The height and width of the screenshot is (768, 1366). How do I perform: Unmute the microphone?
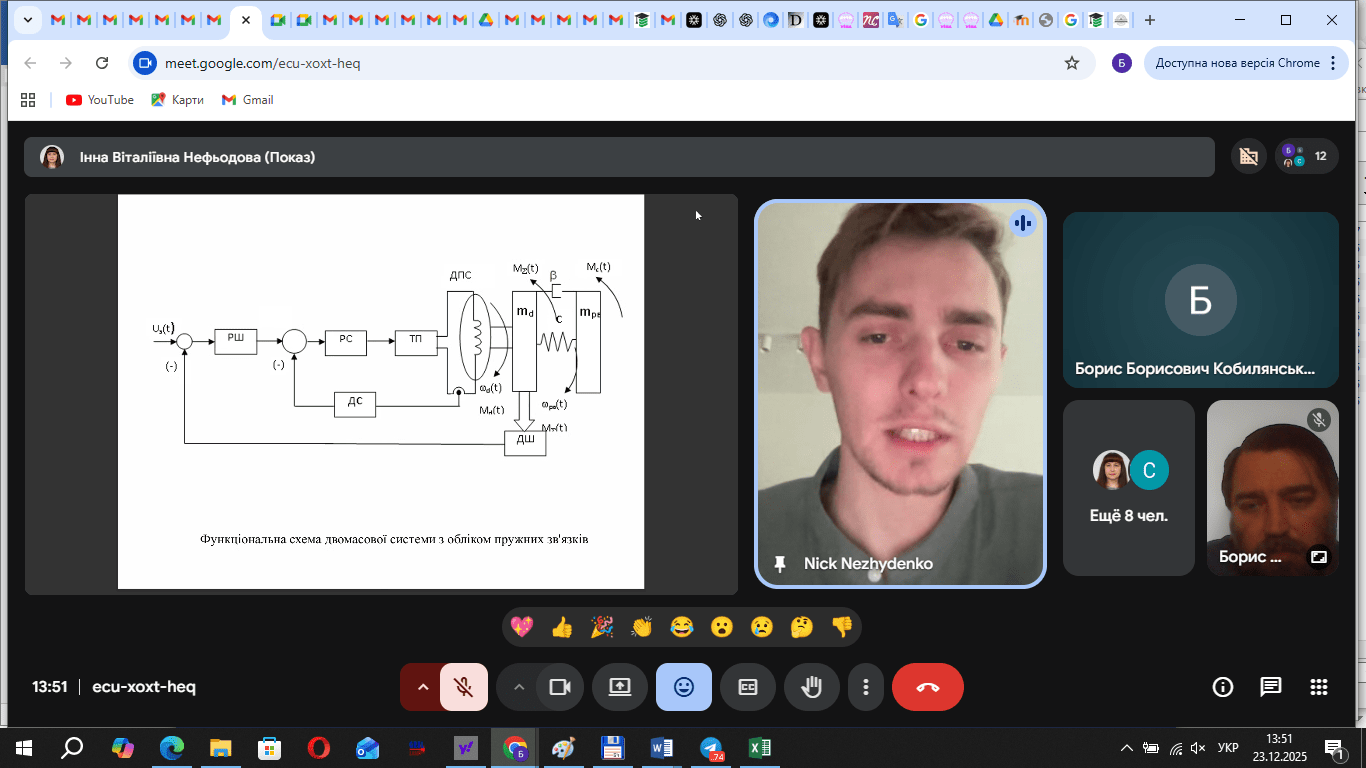coord(463,687)
